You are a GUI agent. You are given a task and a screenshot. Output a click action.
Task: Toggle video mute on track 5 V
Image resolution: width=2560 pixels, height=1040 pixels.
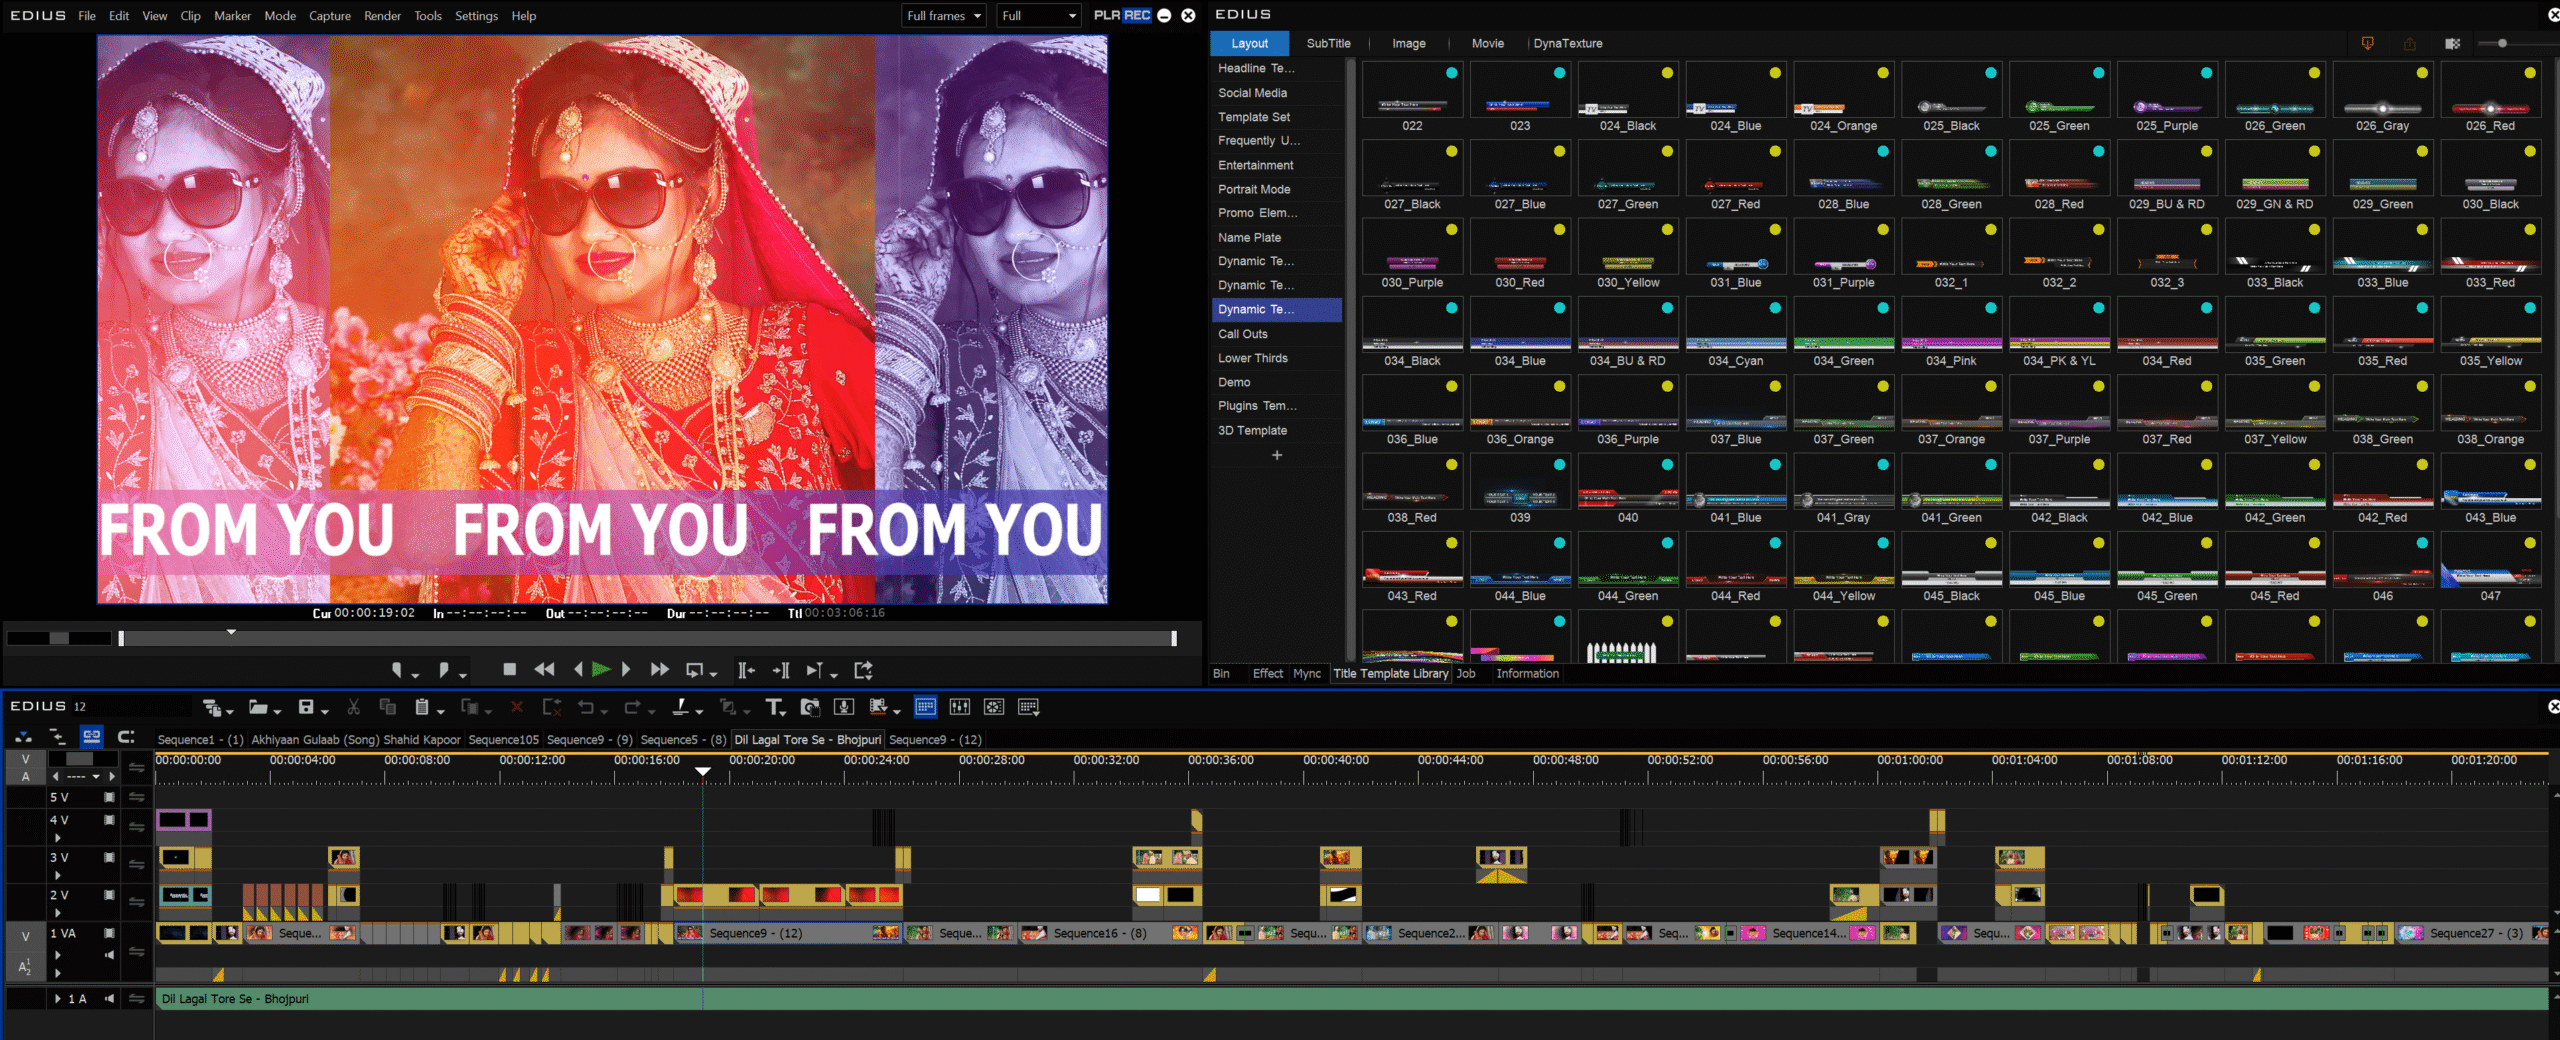coord(109,797)
